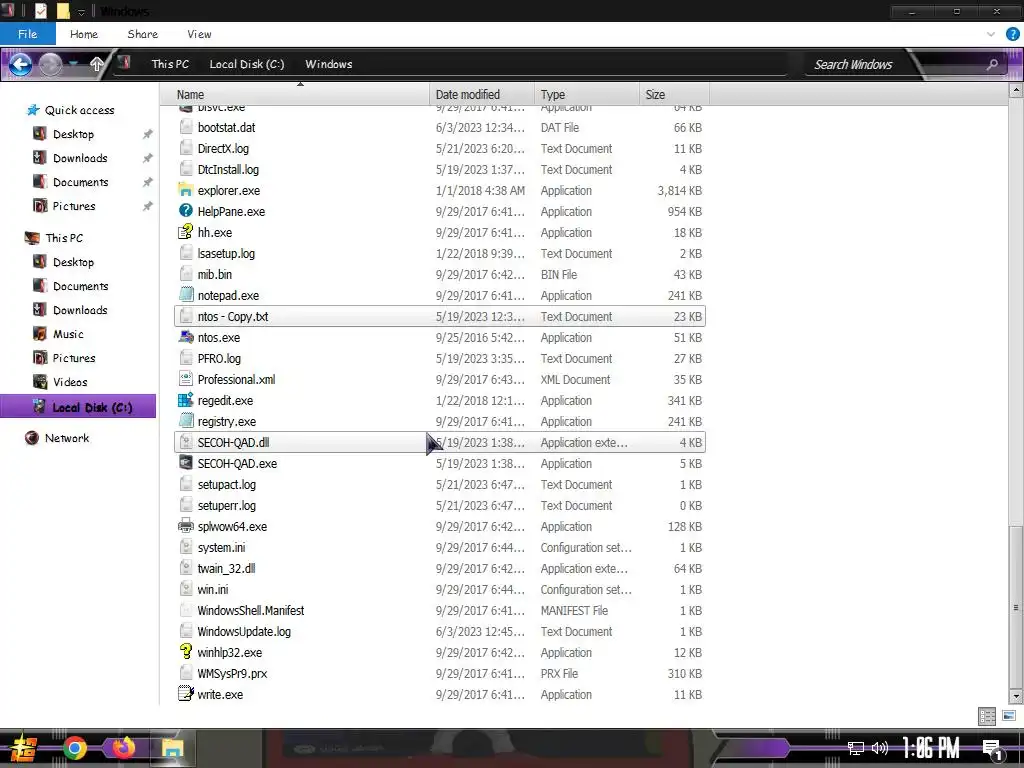Click the twain_32.dll file icon
Screen dimensions: 1024x768
coord(185,568)
